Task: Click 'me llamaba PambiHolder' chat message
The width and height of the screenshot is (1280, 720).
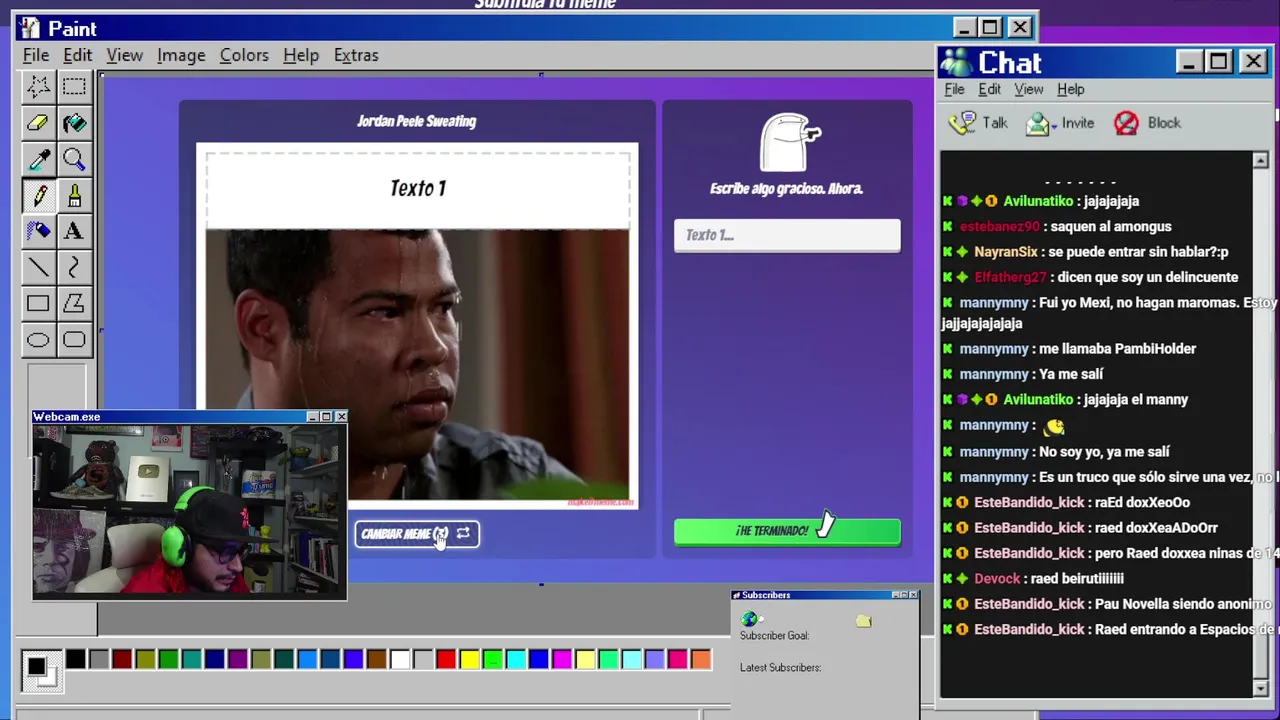Action: (1117, 349)
